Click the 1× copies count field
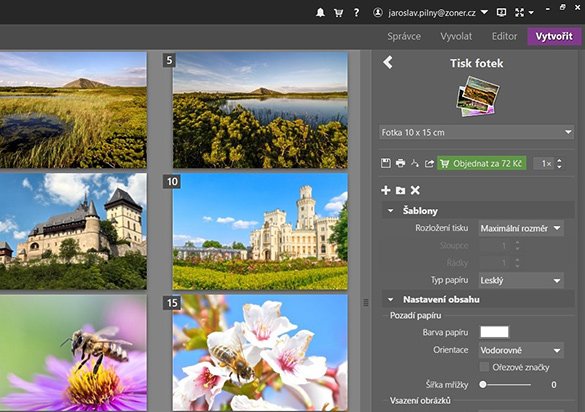The height and width of the screenshot is (412, 585). coord(544,163)
